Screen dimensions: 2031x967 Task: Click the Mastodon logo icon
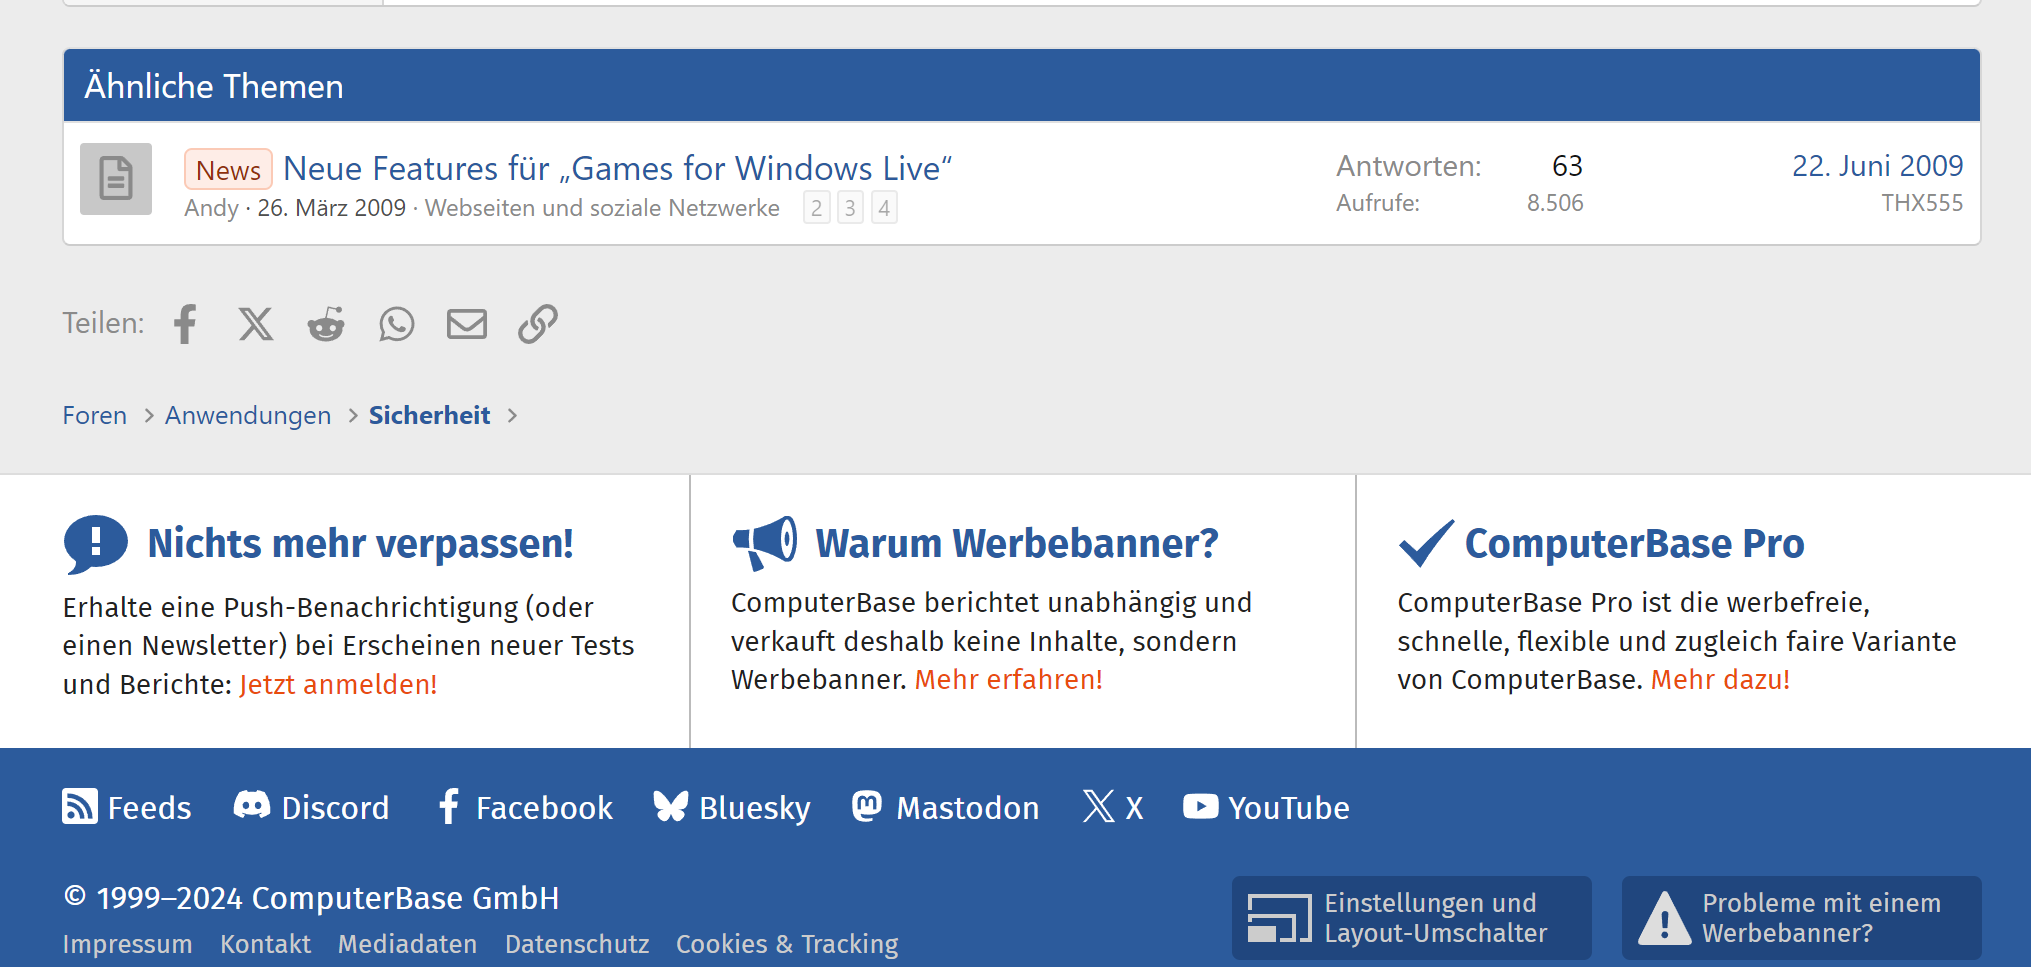pyautogui.click(x=867, y=806)
